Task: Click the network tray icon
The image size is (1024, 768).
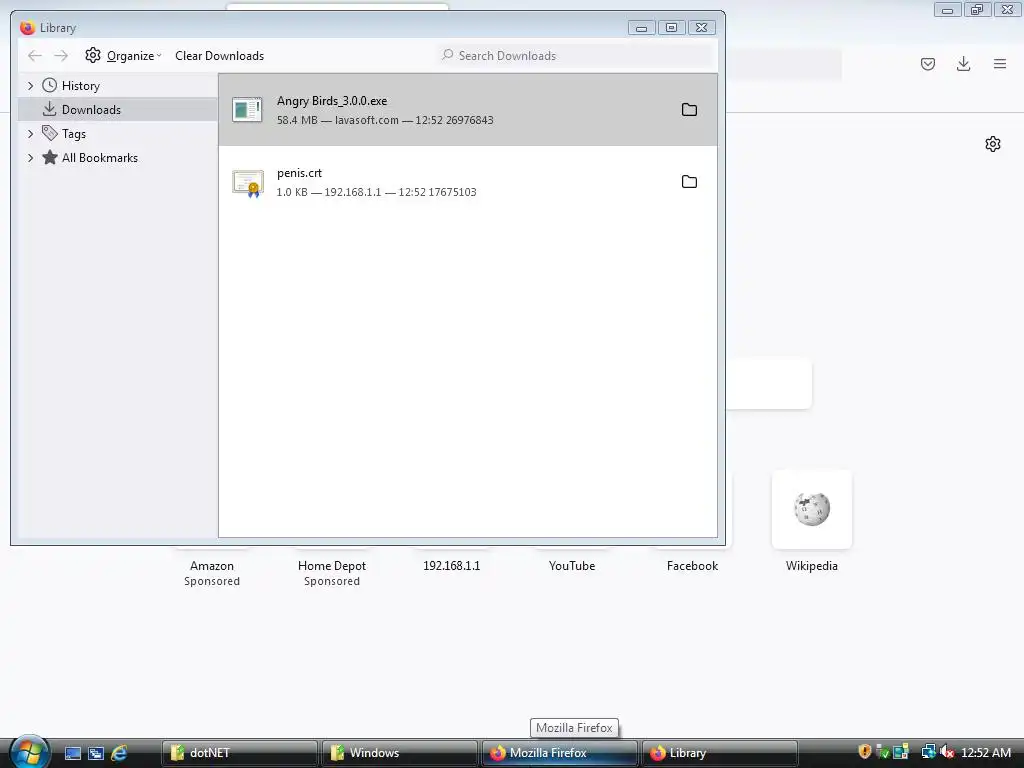Action: click(x=928, y=752)
